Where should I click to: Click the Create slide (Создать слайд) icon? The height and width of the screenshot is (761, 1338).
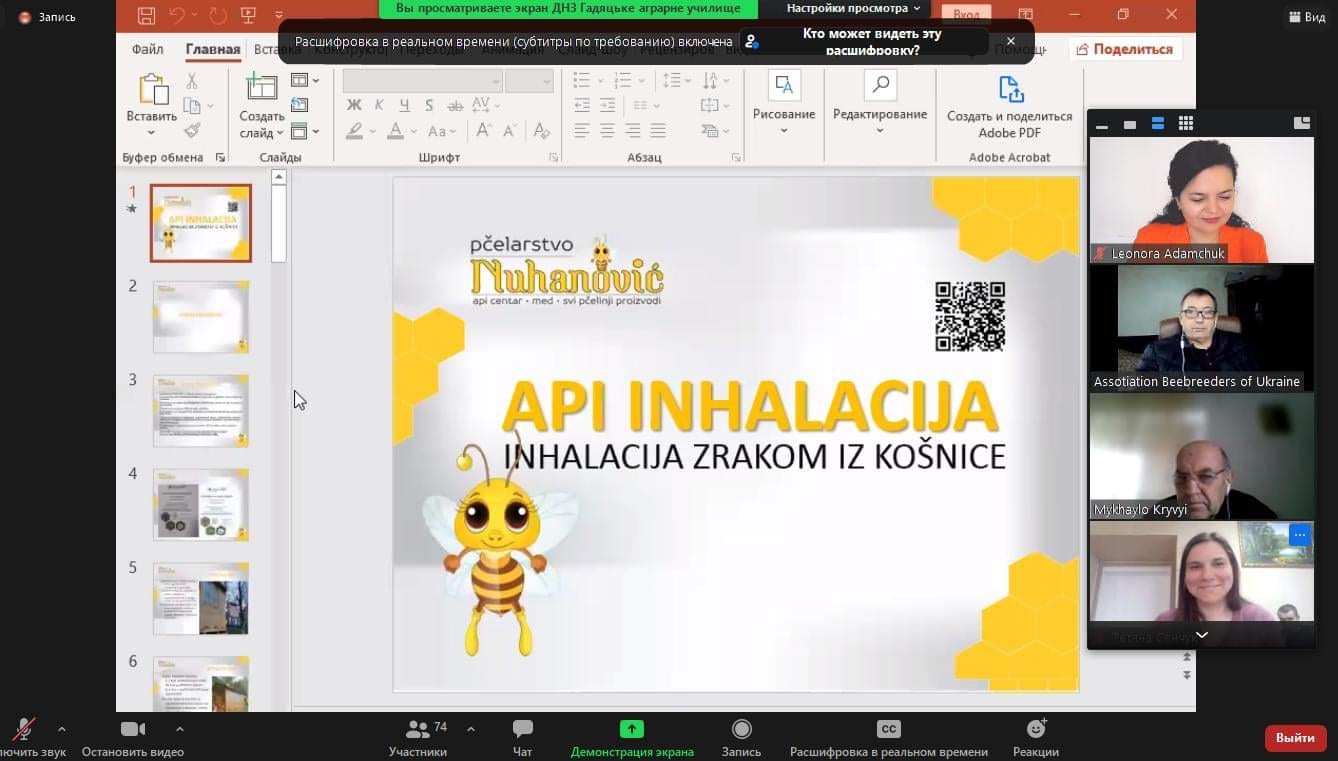261,87
